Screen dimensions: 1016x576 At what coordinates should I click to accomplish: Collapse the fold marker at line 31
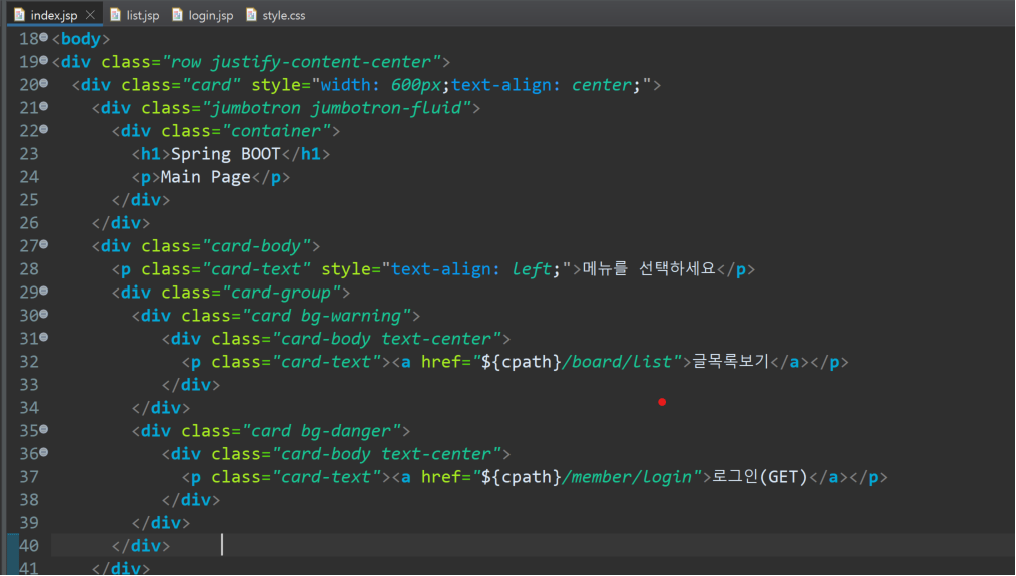coord(43,338)
